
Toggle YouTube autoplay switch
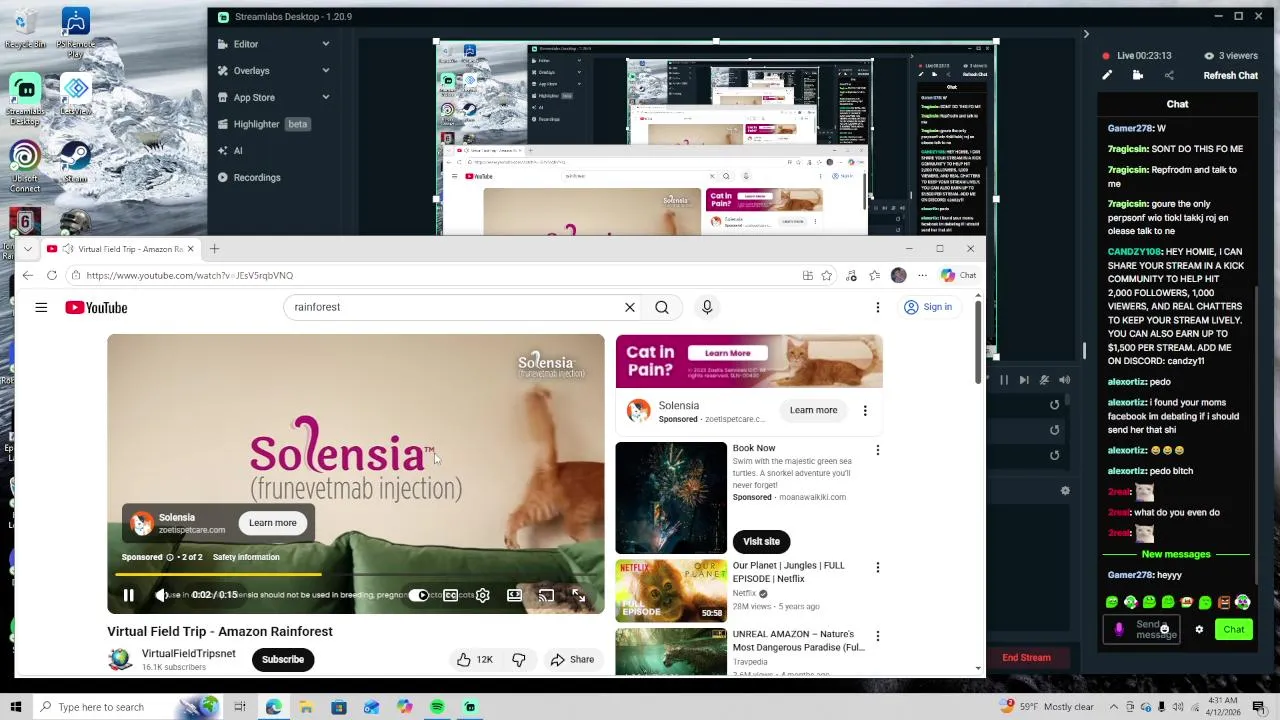click(419, 595)
